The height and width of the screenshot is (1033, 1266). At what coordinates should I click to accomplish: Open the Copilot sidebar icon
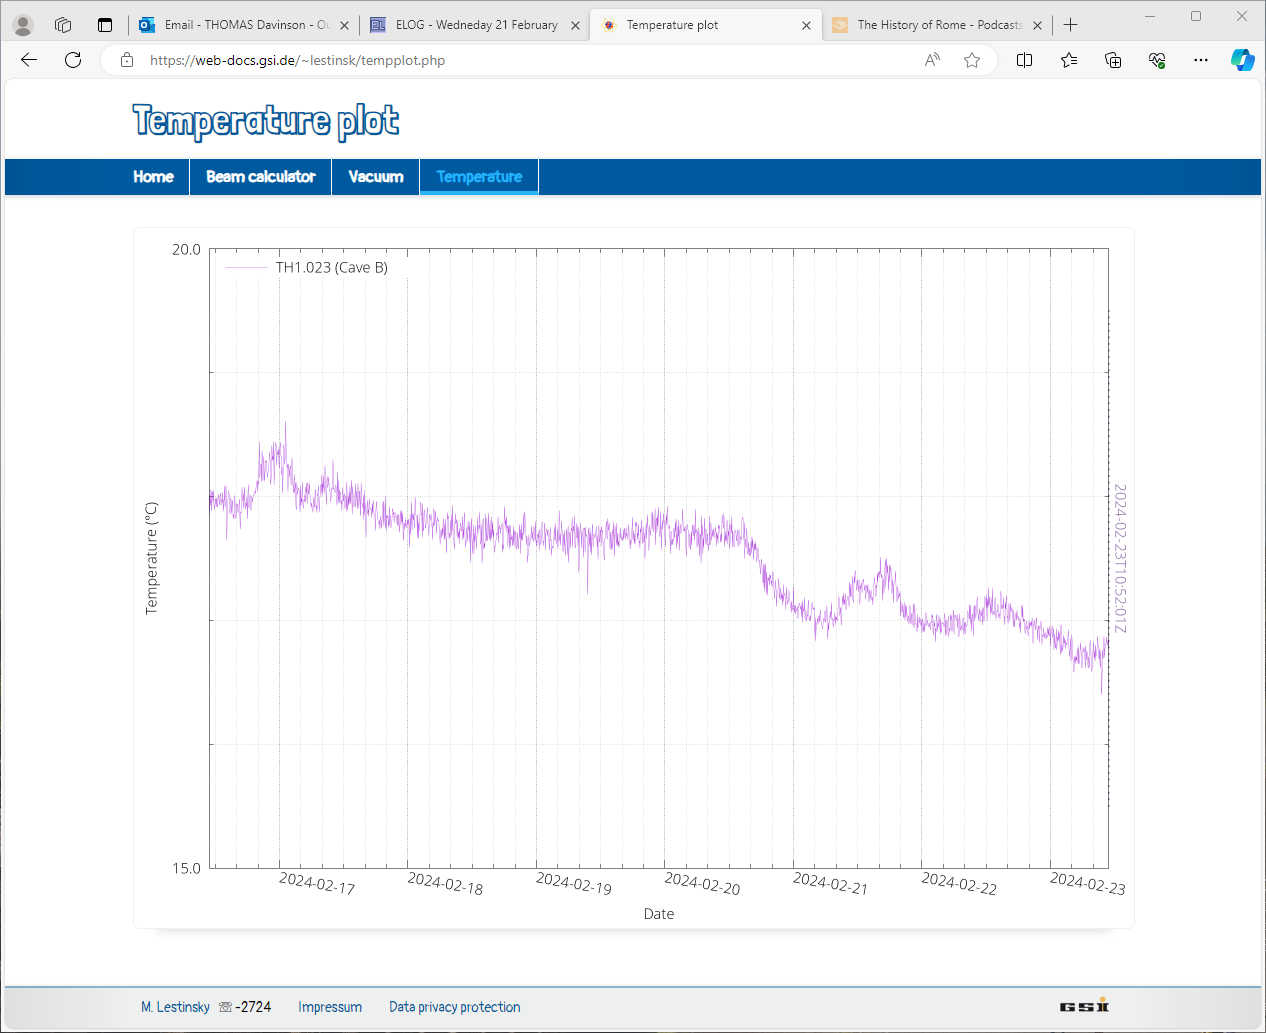click(1242, 60)
